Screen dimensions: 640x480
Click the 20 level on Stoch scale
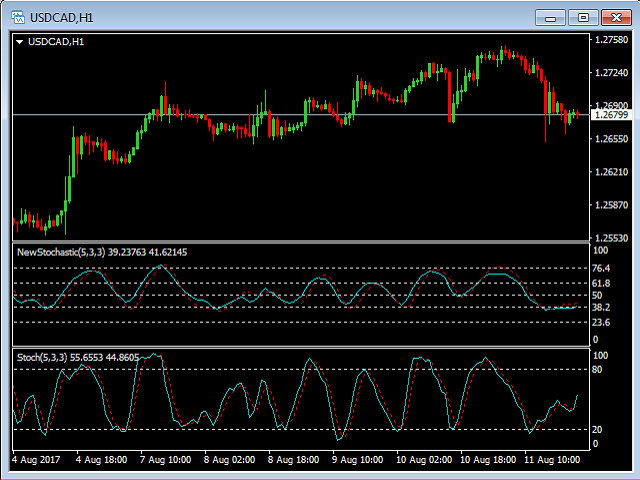pyautogui.click(x=598, y=429)
